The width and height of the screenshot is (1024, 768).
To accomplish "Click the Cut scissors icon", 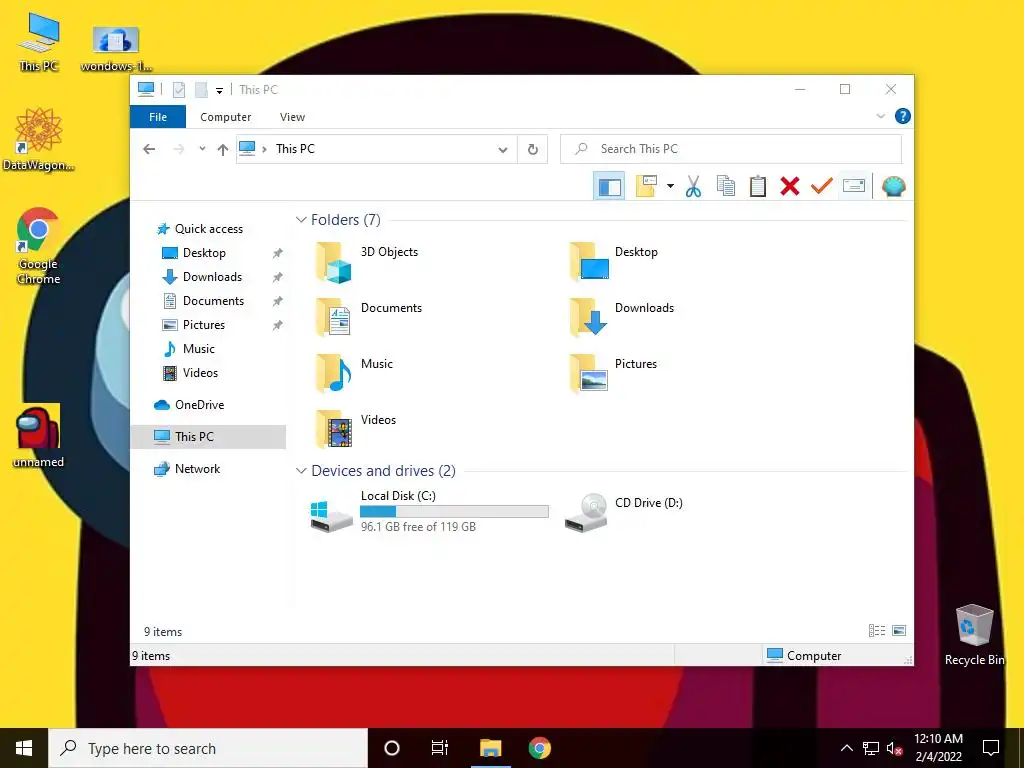I will click(693, 187).
